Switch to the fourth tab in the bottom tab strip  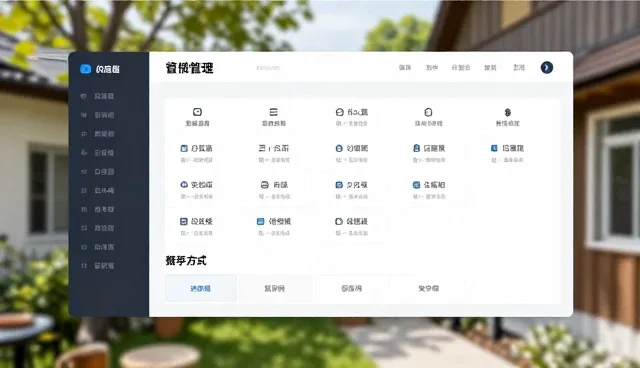(x=428, y=288)
